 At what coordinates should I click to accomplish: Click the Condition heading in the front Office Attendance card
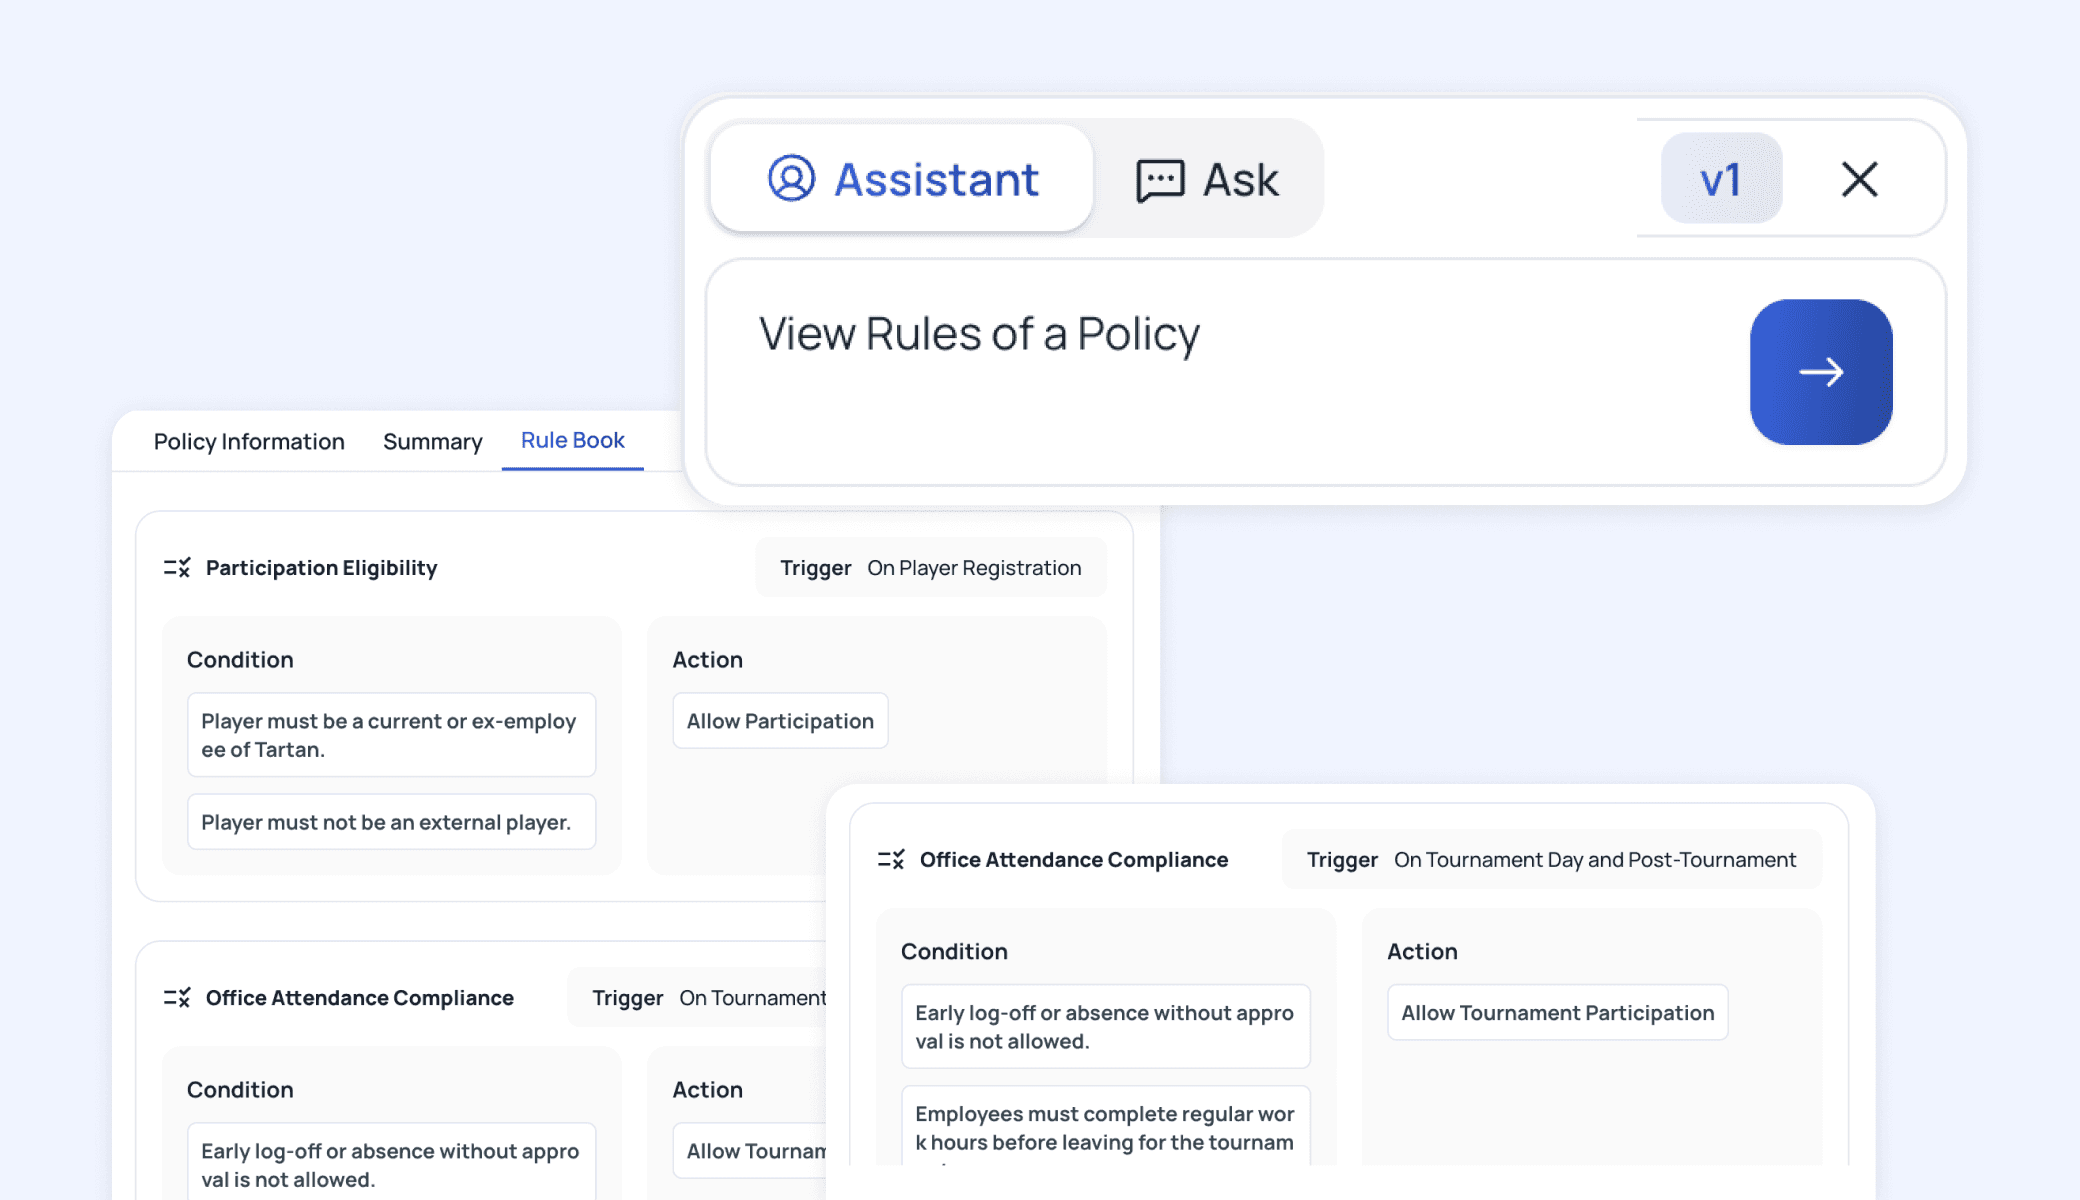click(954, 952)
